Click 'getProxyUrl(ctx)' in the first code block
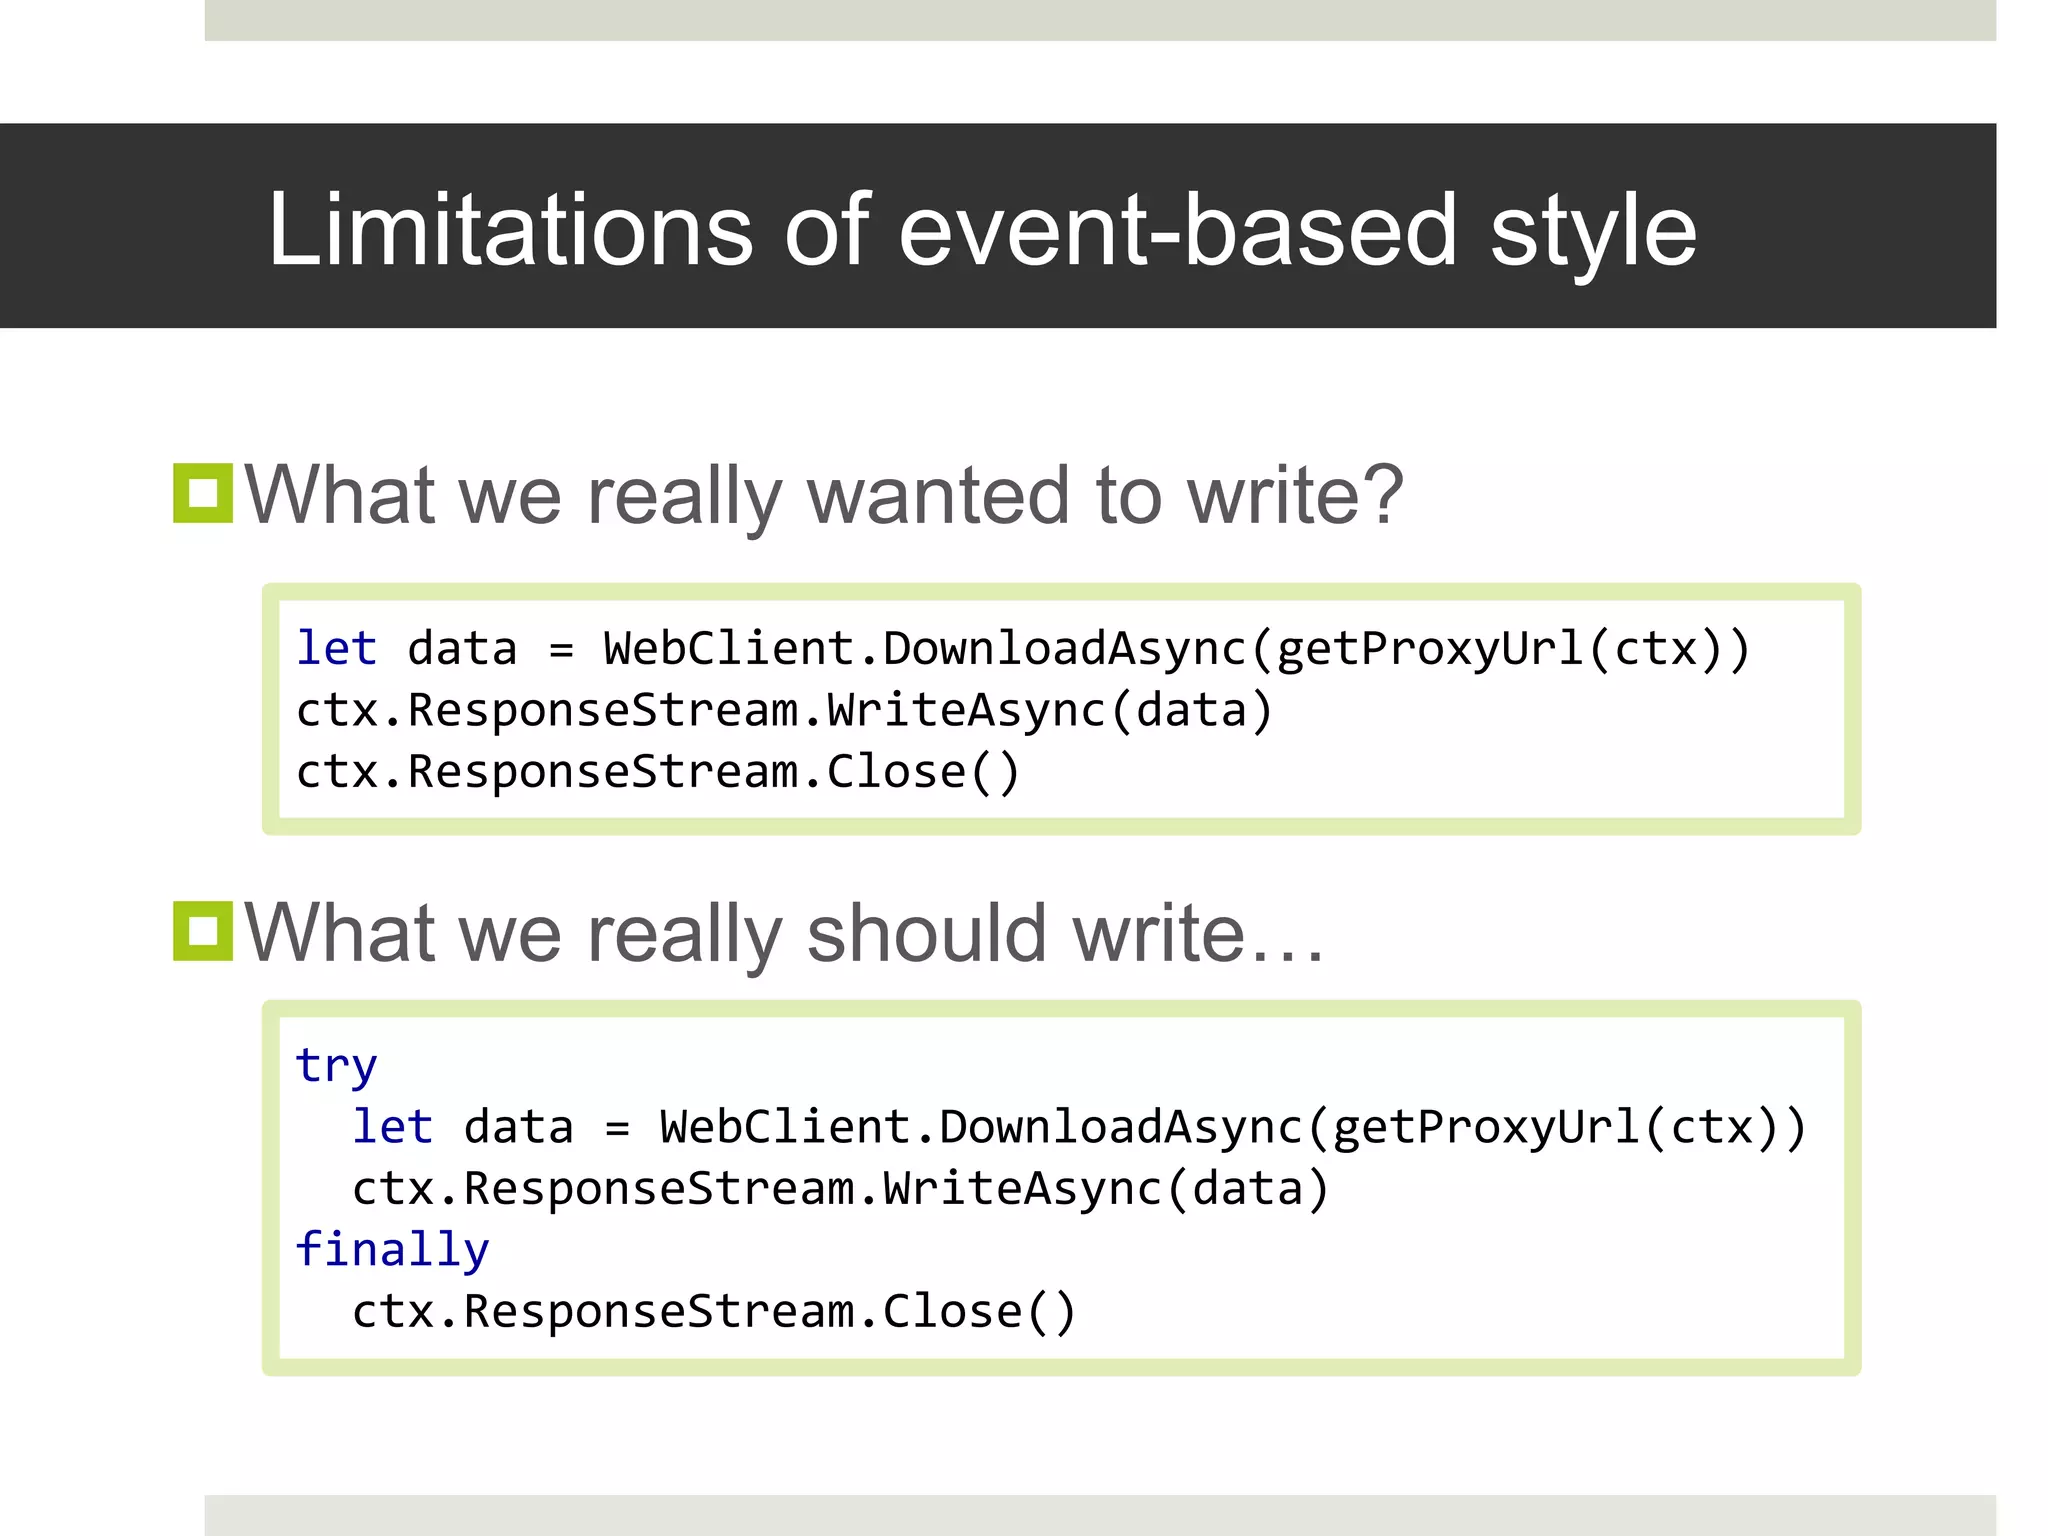Viewport: 2048px width, 1536px height. 1500,648
